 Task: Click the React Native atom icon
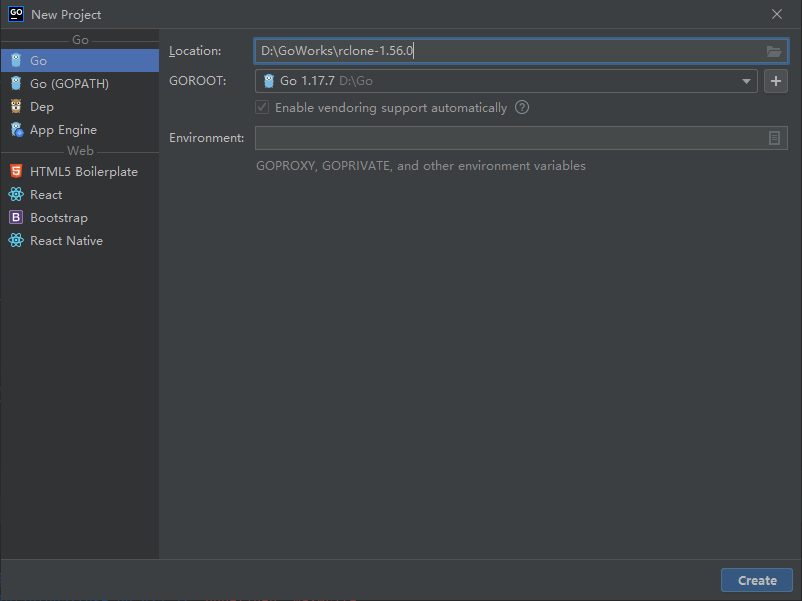(16, 240)
